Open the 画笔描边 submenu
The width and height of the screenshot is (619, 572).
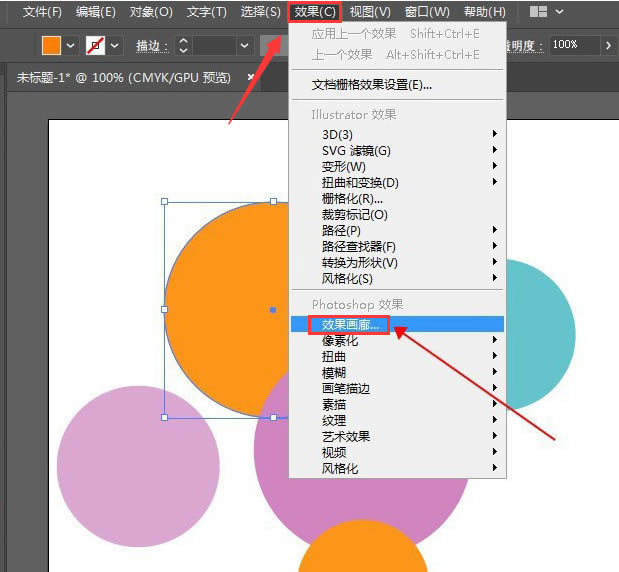(398, 388)
